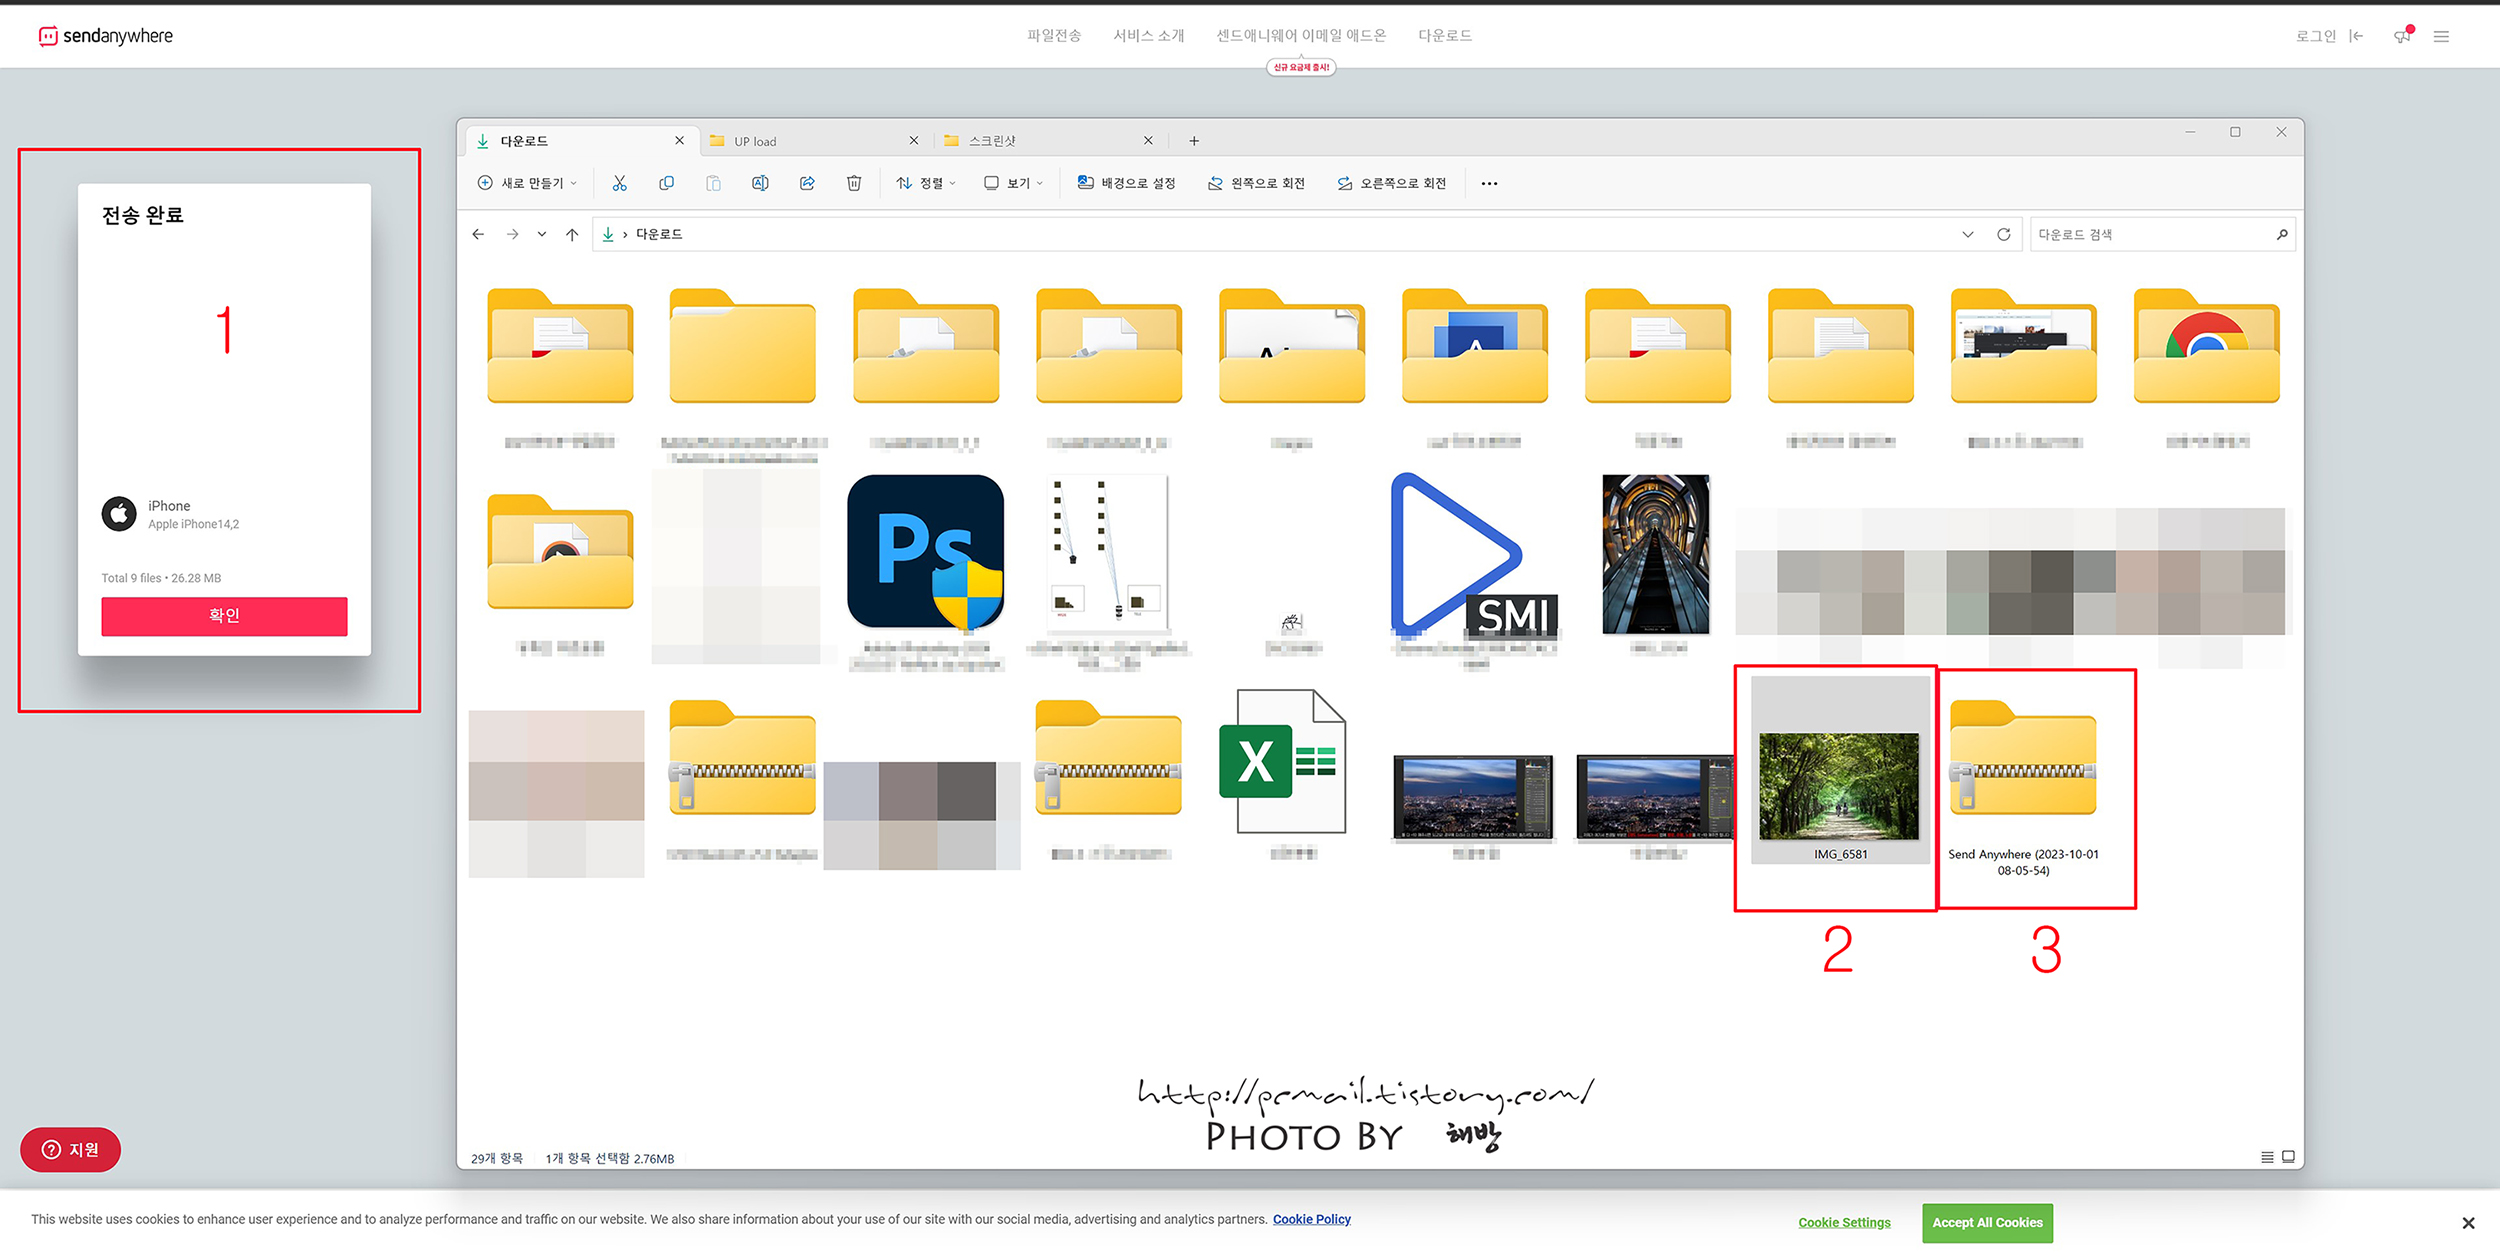Image resolution: width=2500 pixels, height=1257 pixels.
Task: Switch to details list view icon
Action: [2266, 1157]
